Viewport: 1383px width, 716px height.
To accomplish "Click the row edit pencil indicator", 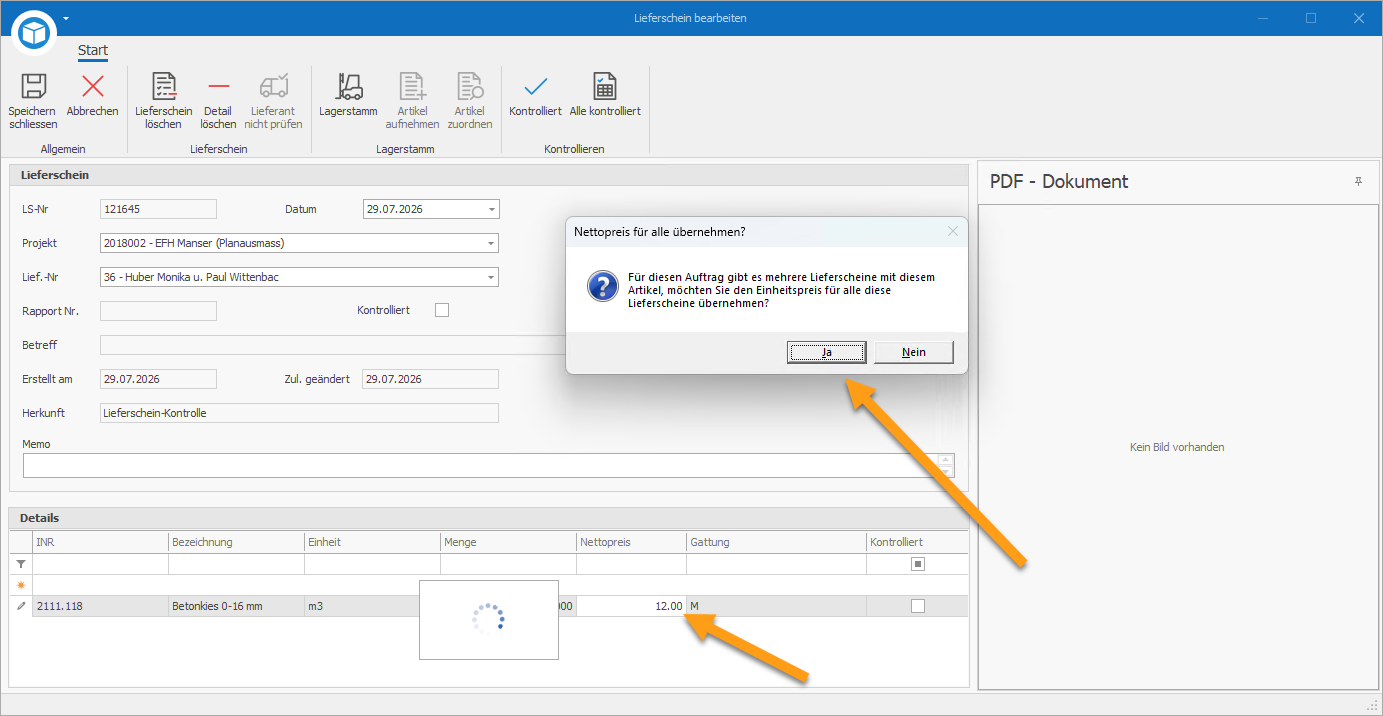I will pos(21,606).
